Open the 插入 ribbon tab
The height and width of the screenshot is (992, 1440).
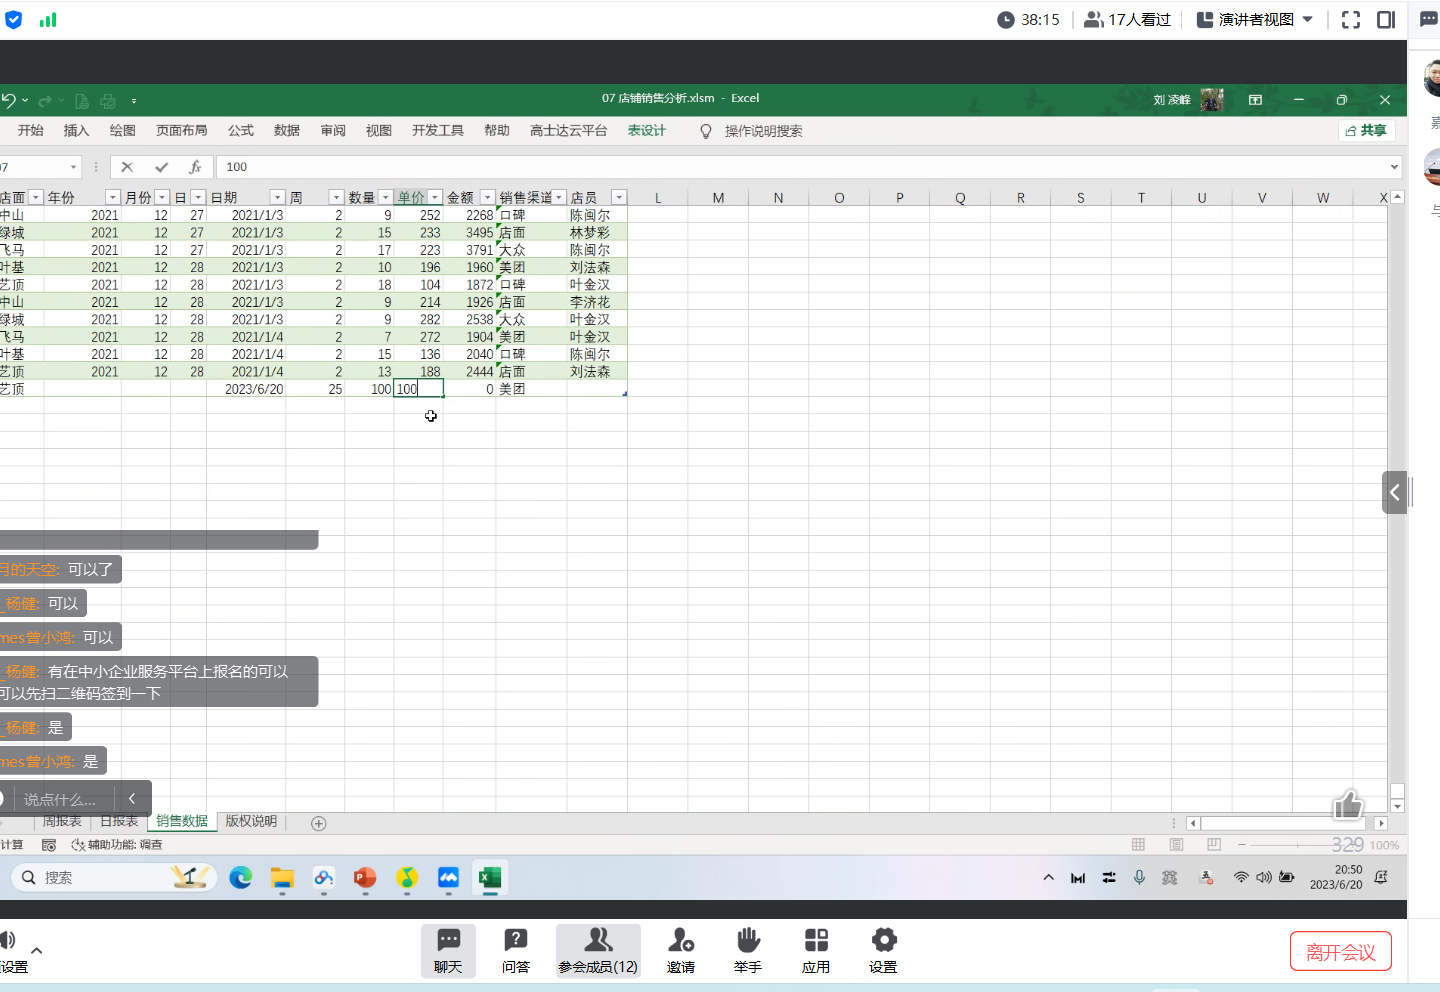point(76,131)
